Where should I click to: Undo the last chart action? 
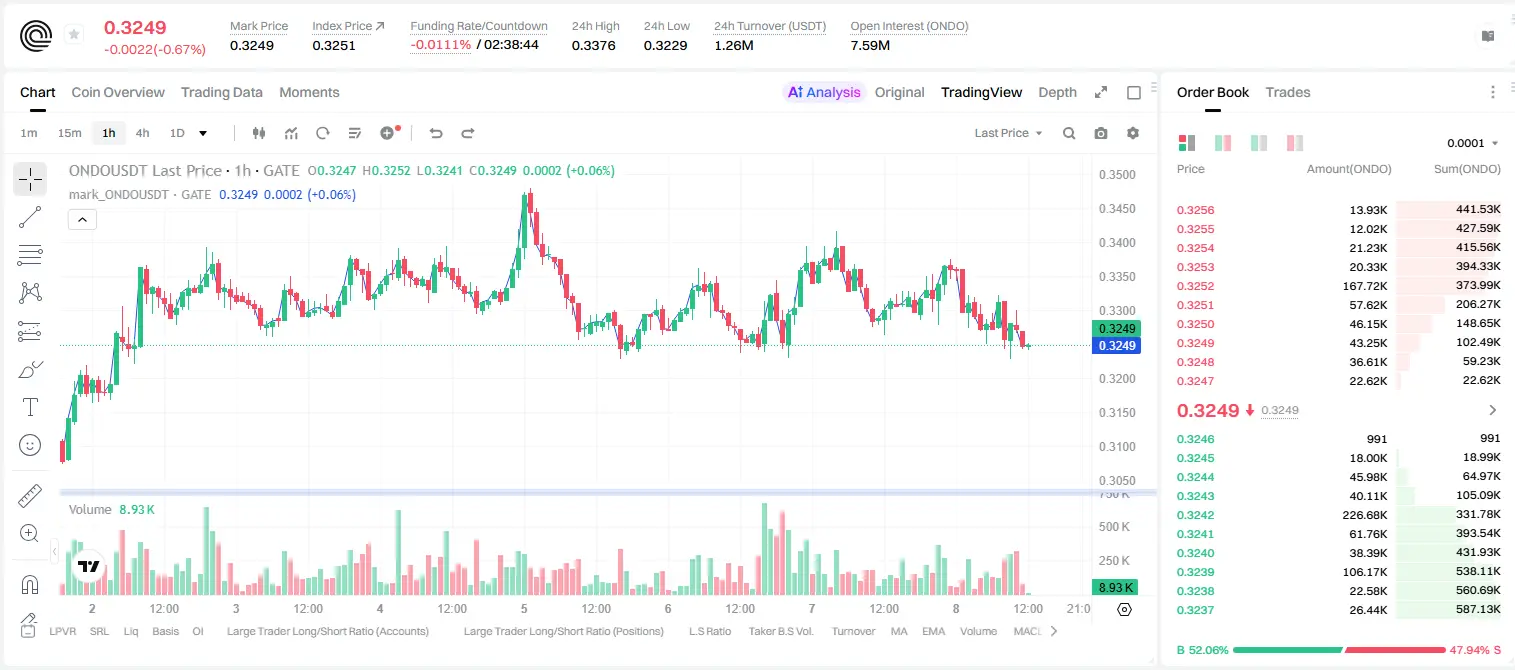point(436,133)
